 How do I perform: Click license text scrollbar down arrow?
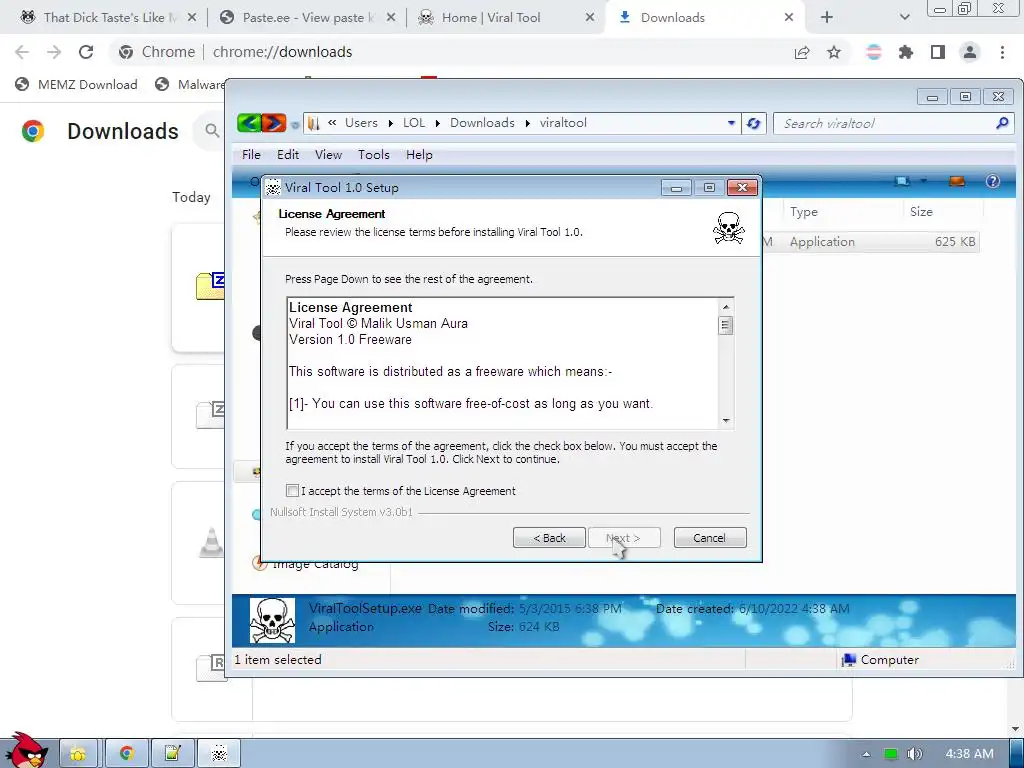pyautogui.click(x=726, y=421)
